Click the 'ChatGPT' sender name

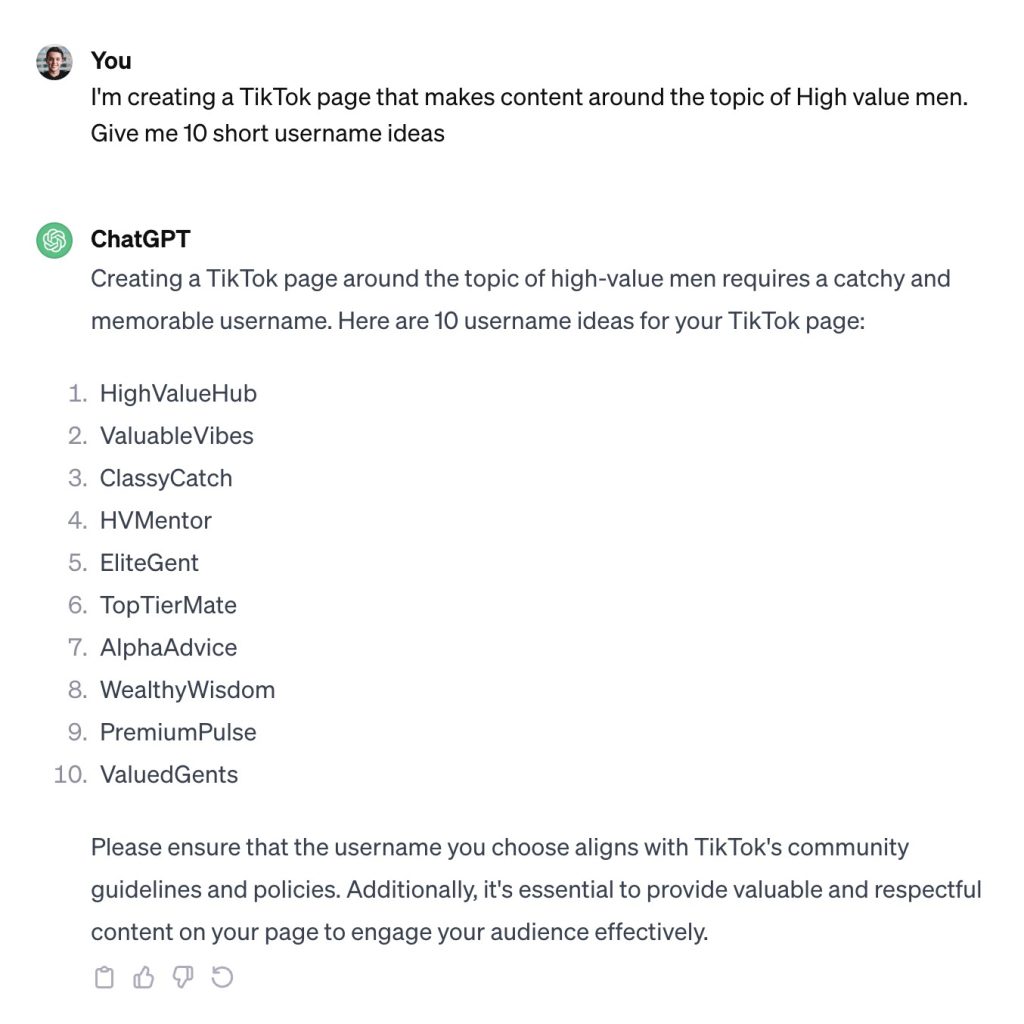[x=140, y=239]
